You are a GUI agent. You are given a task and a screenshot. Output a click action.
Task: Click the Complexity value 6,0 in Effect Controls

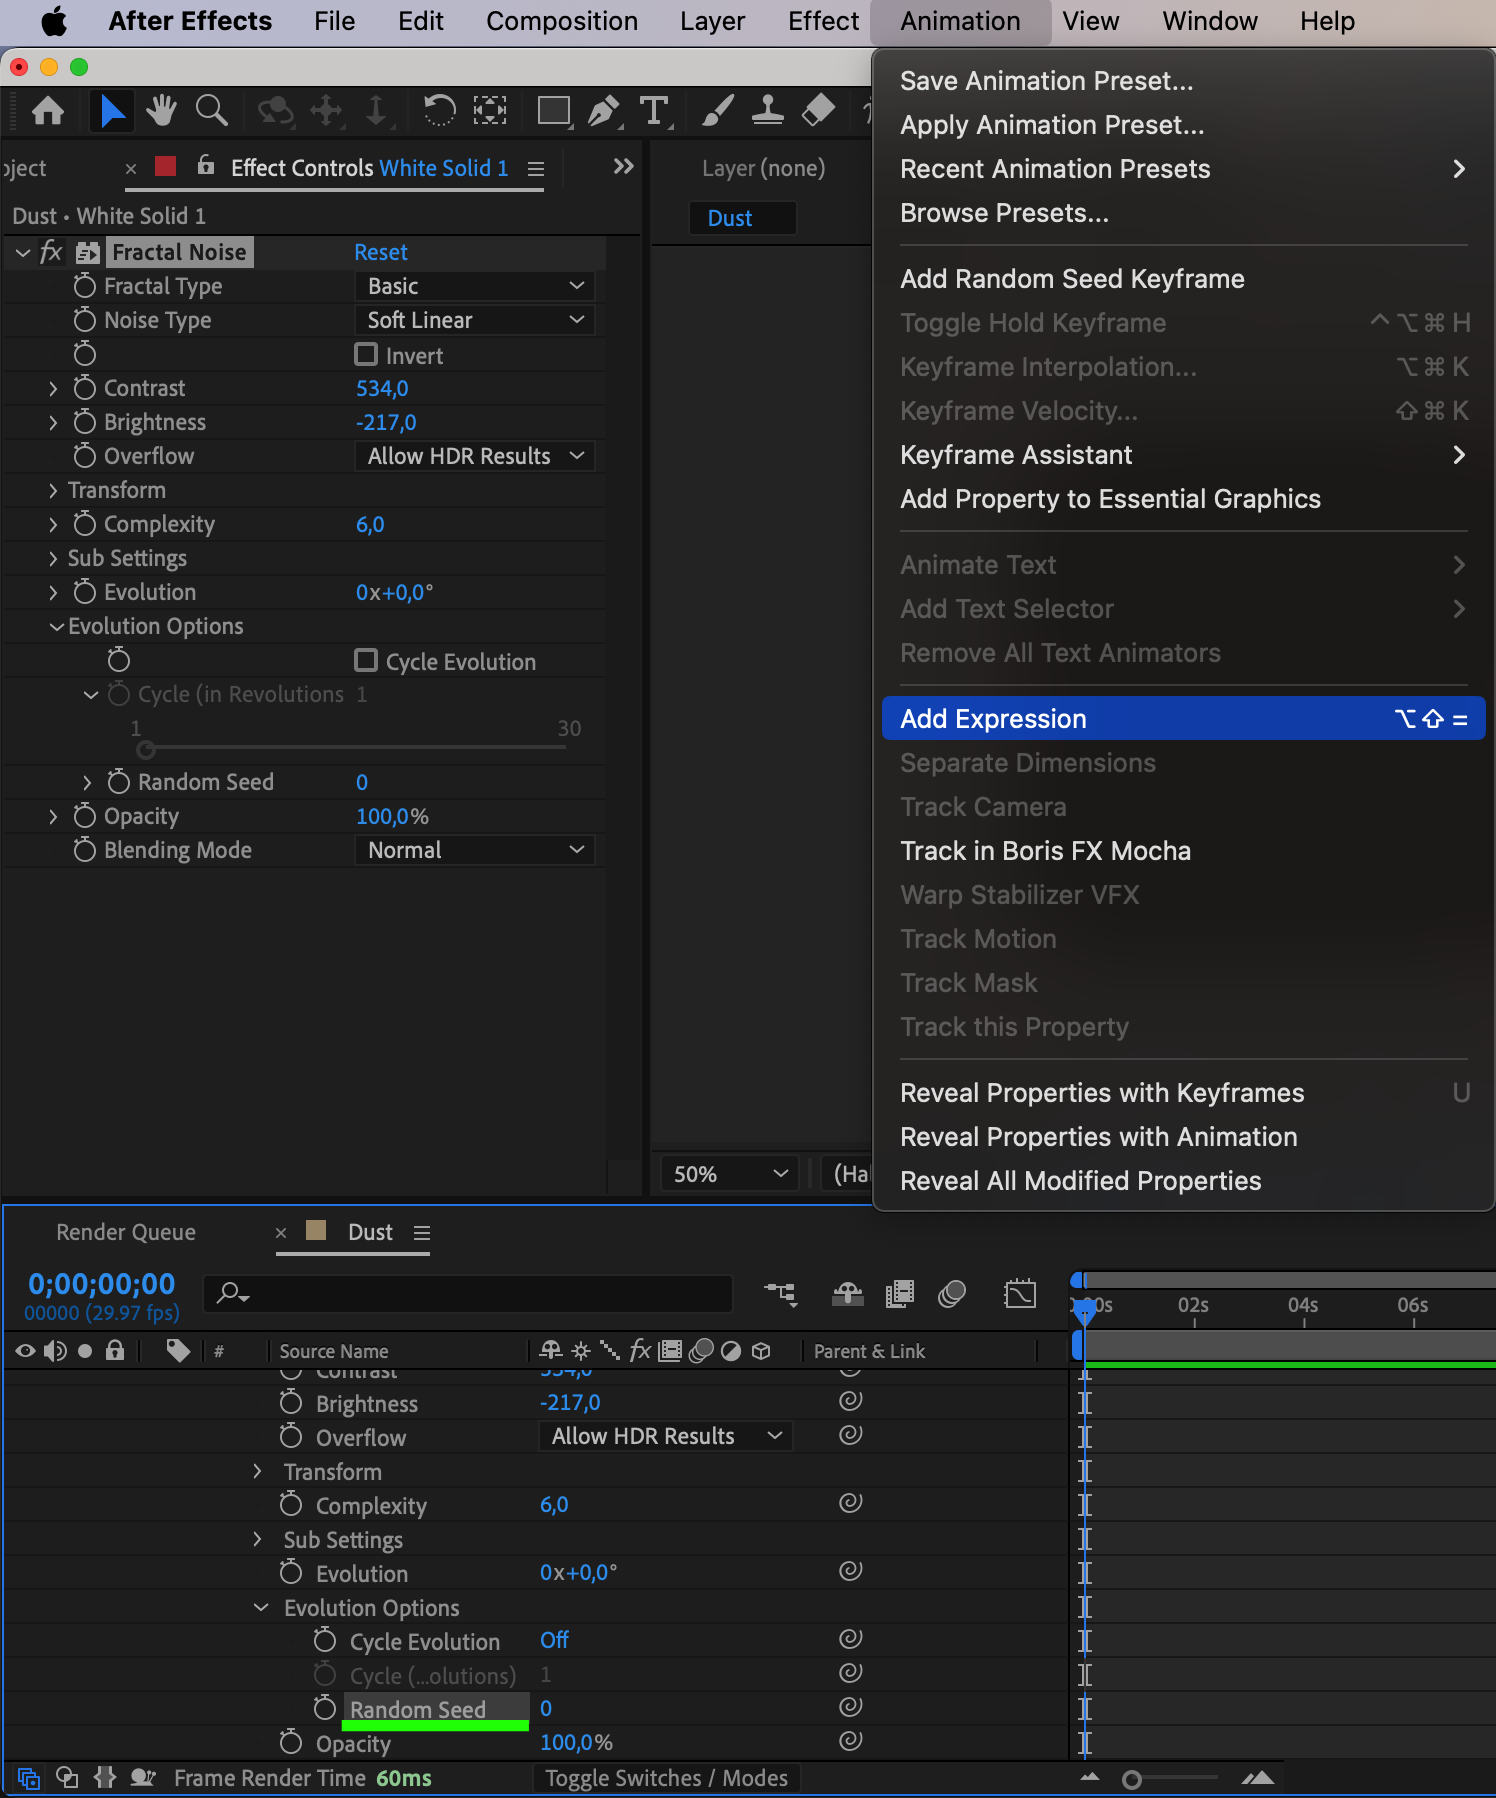(370, 524)
